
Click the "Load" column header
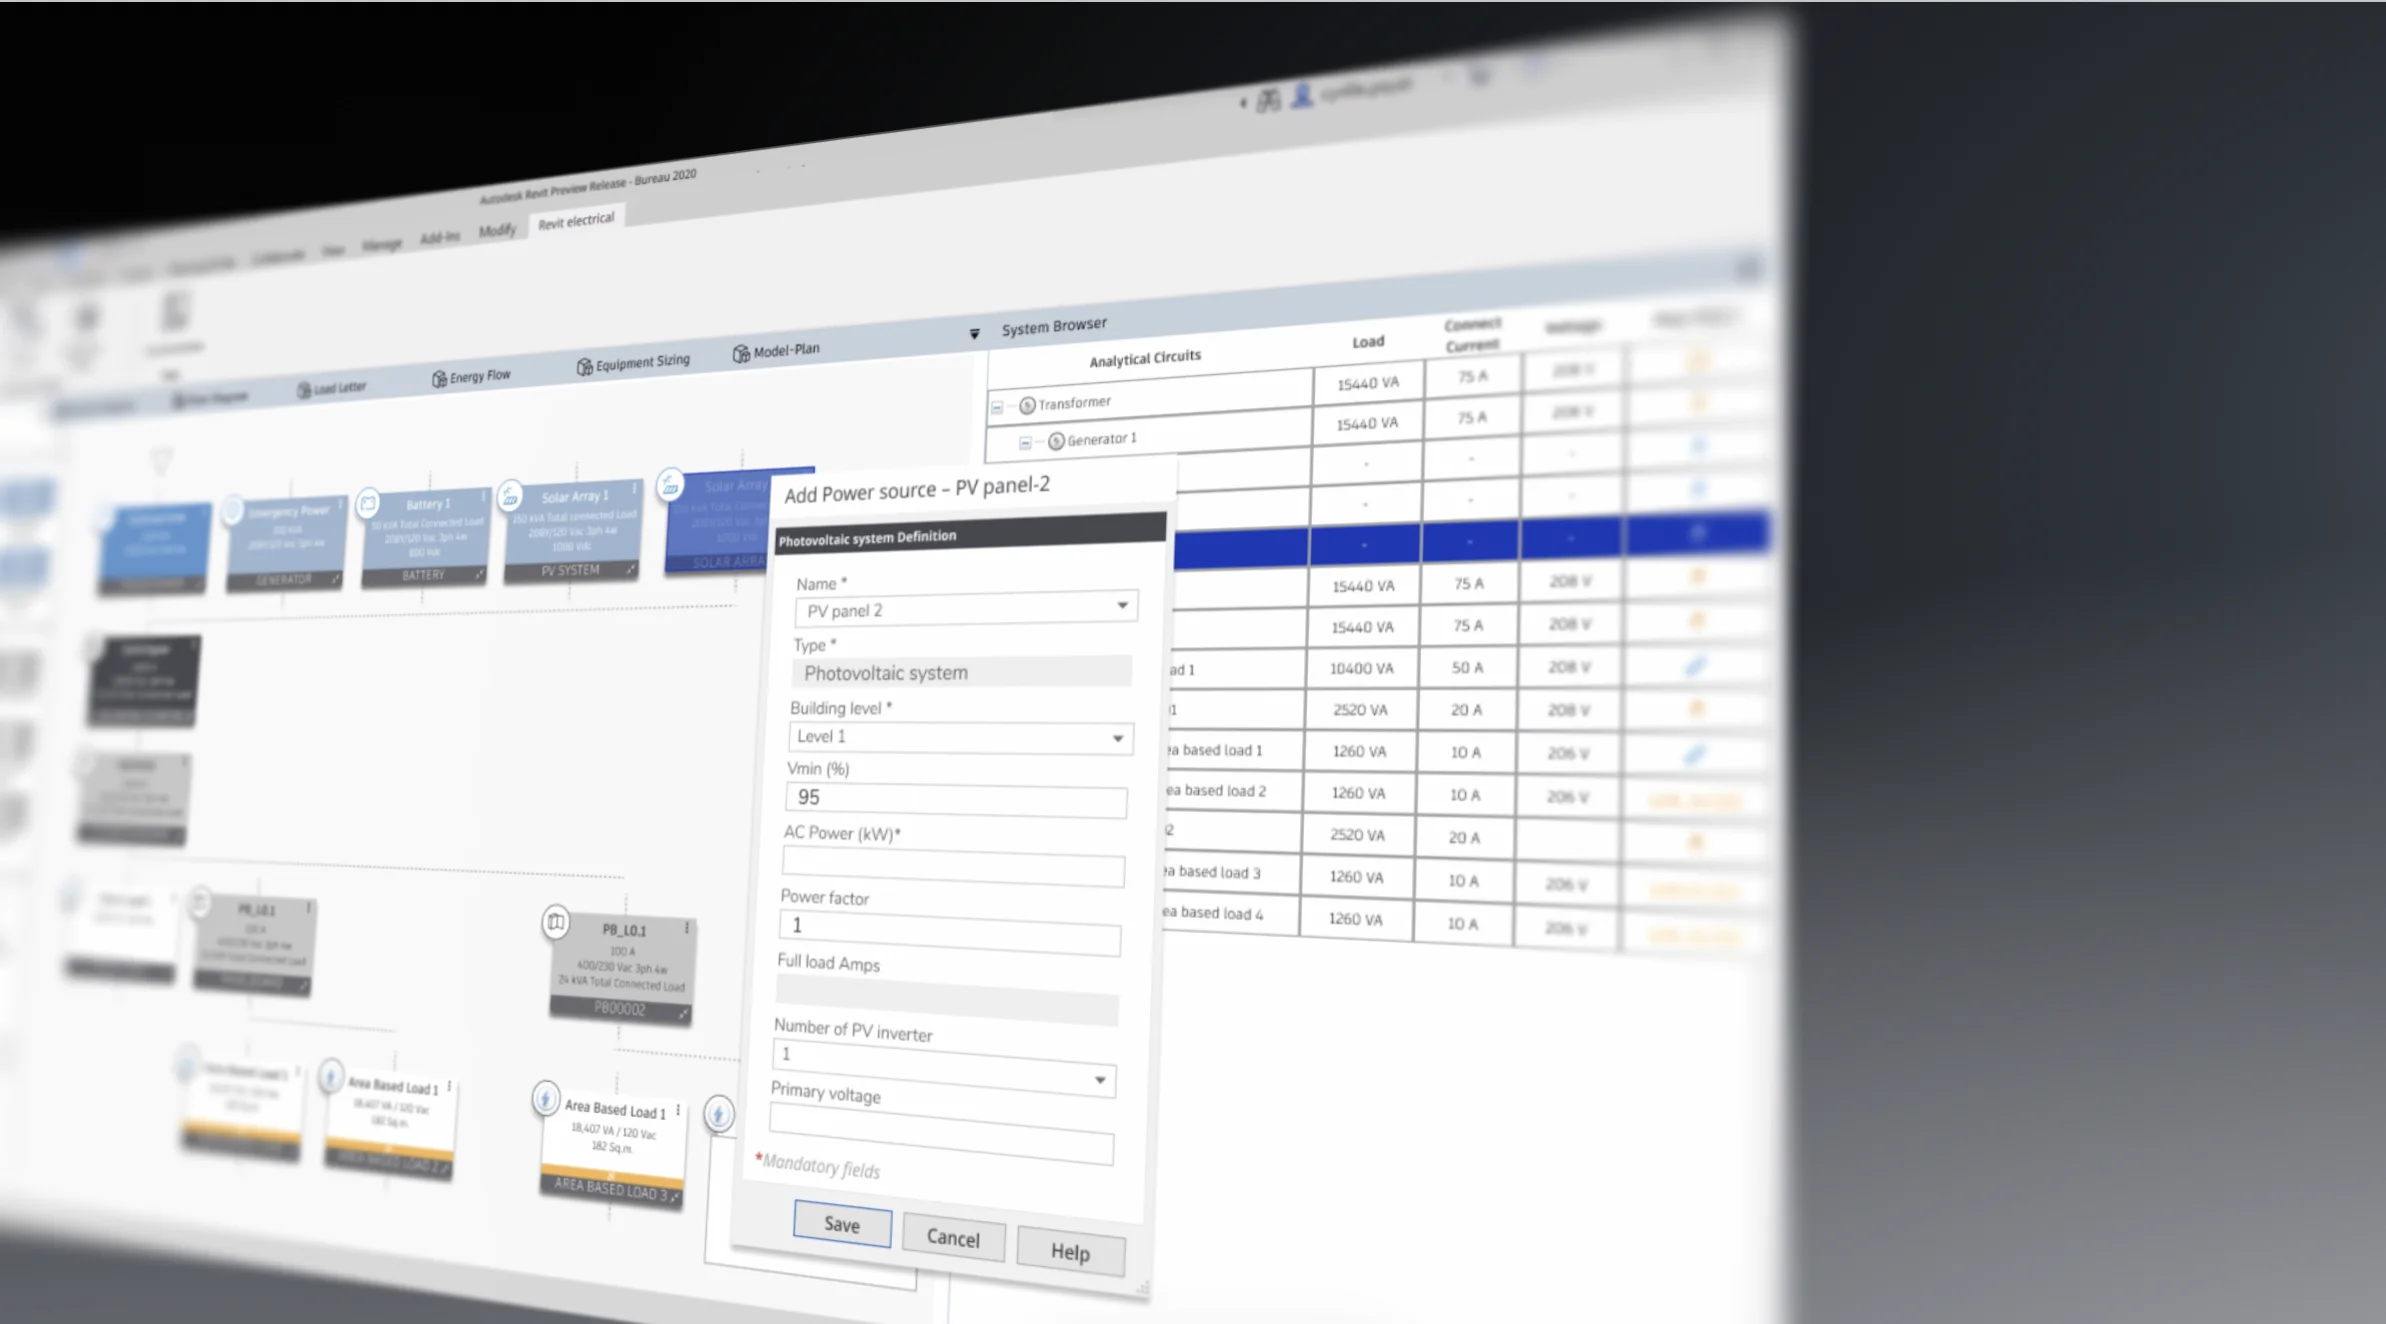click(x=1368, y=342)
